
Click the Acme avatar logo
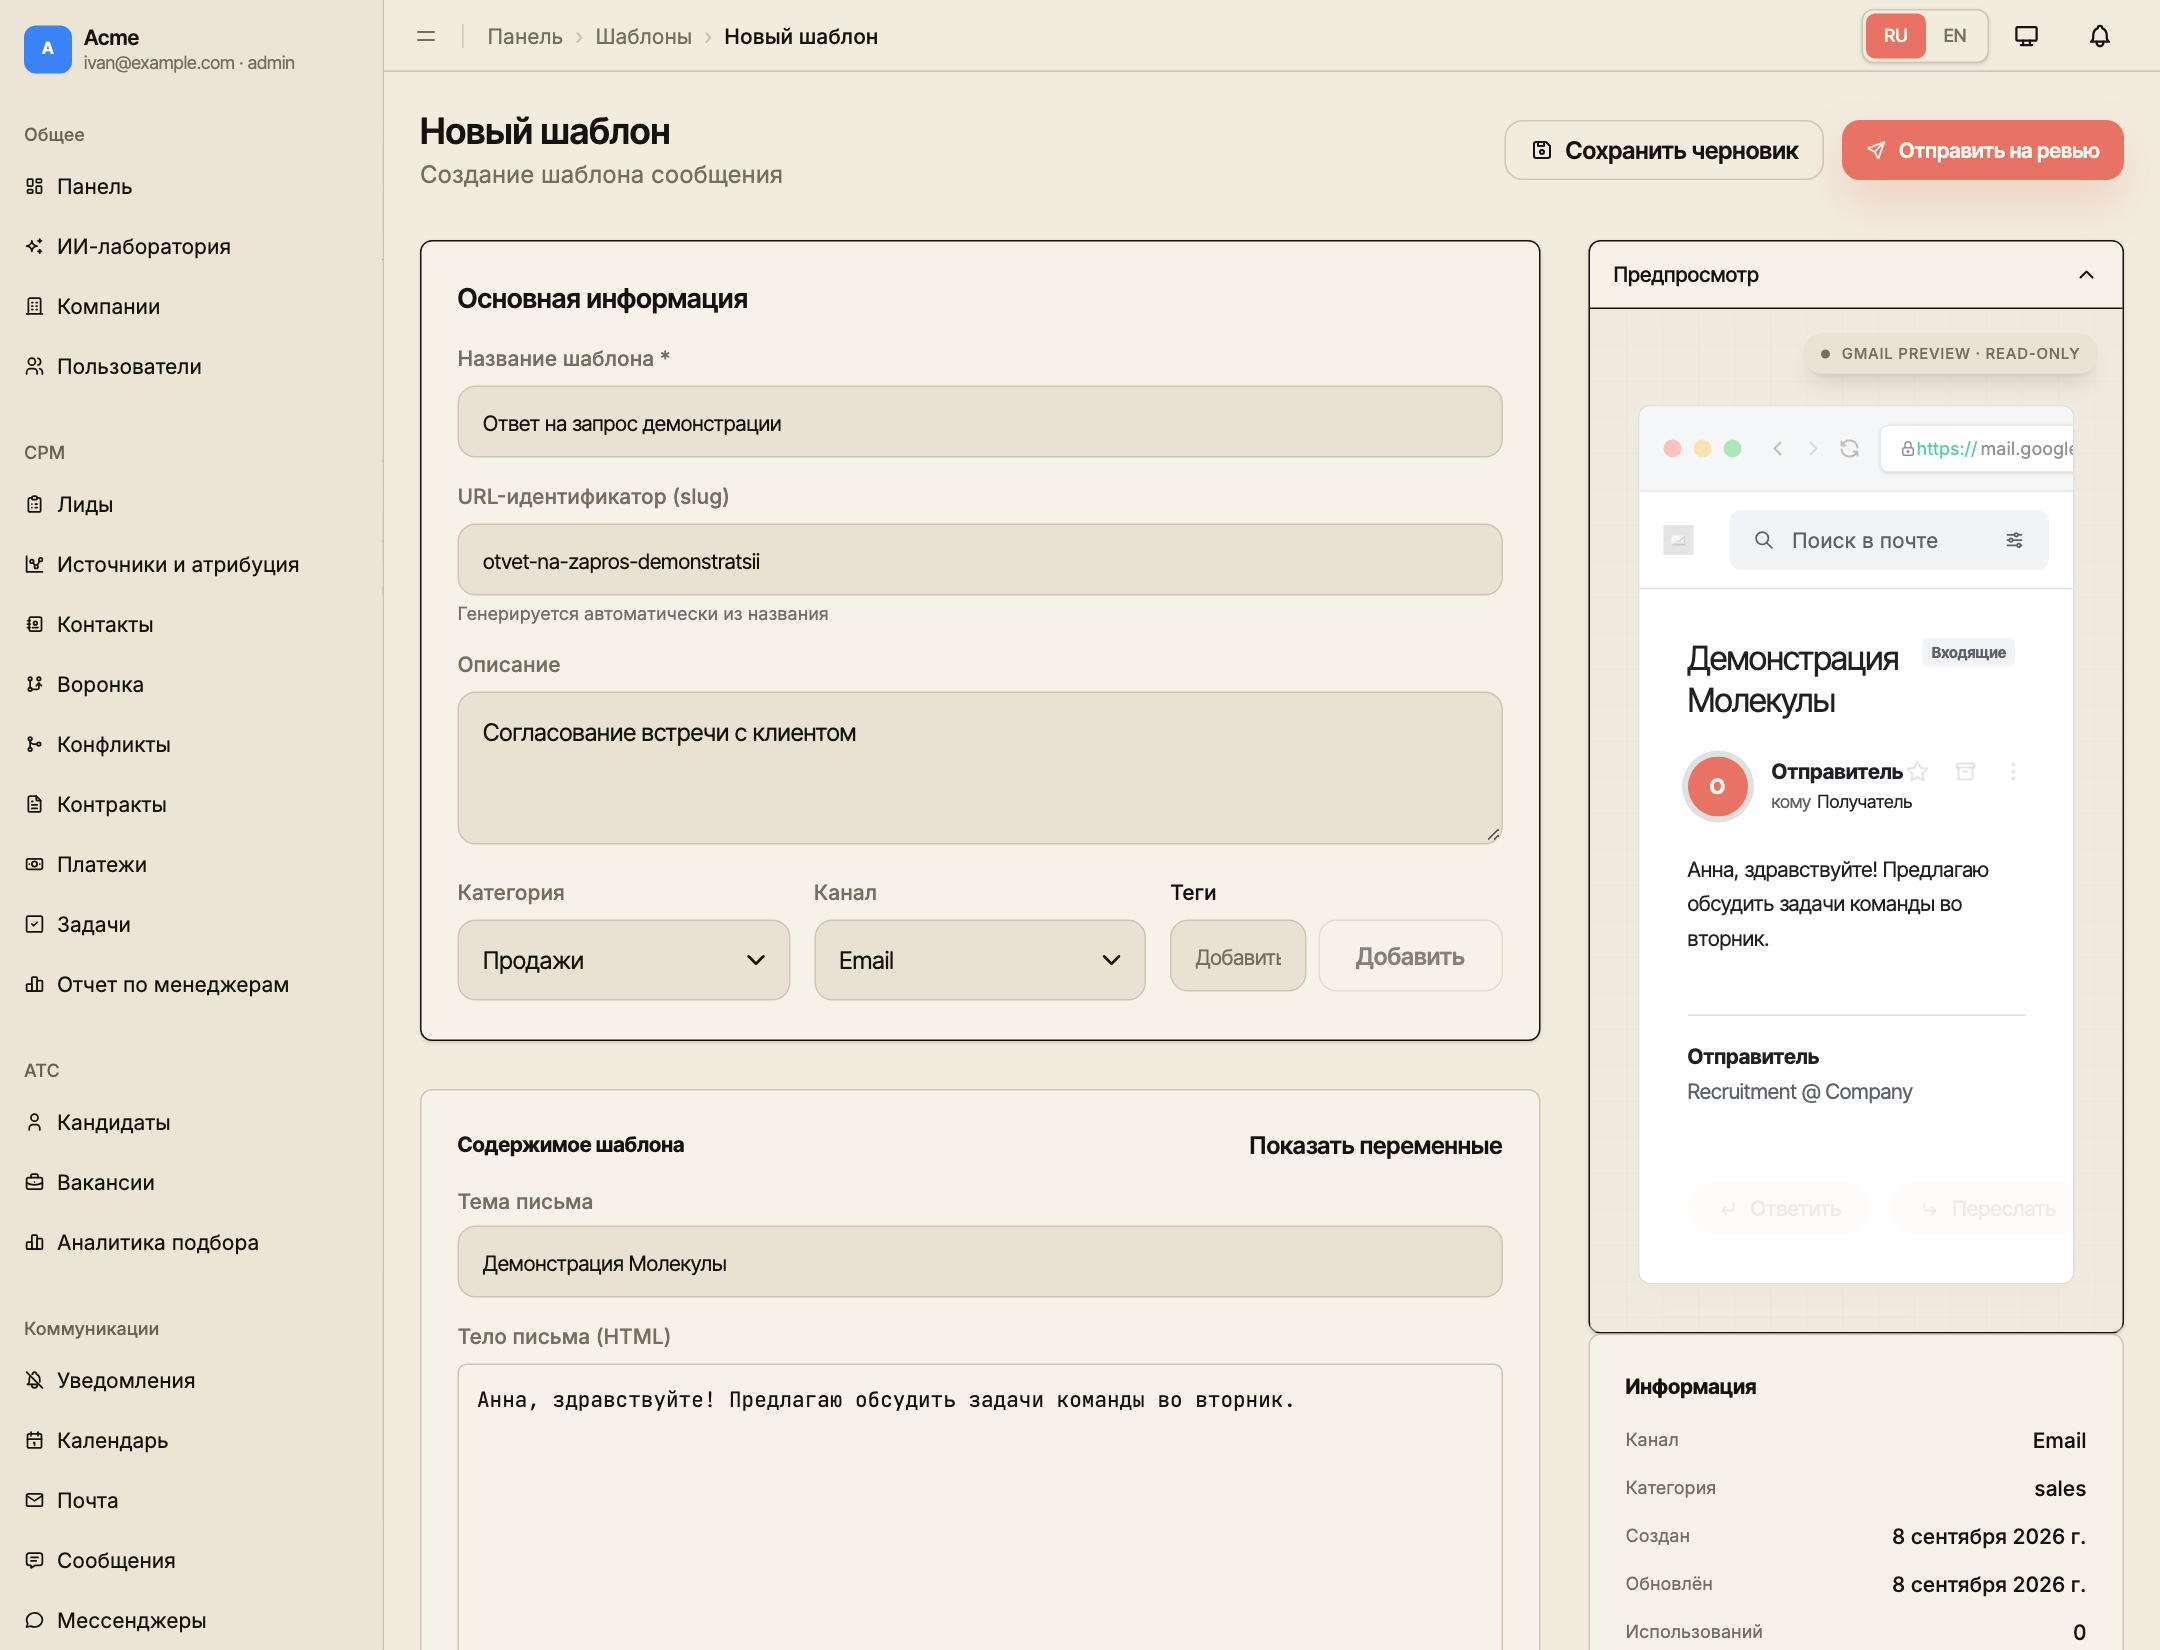point(47,49)
